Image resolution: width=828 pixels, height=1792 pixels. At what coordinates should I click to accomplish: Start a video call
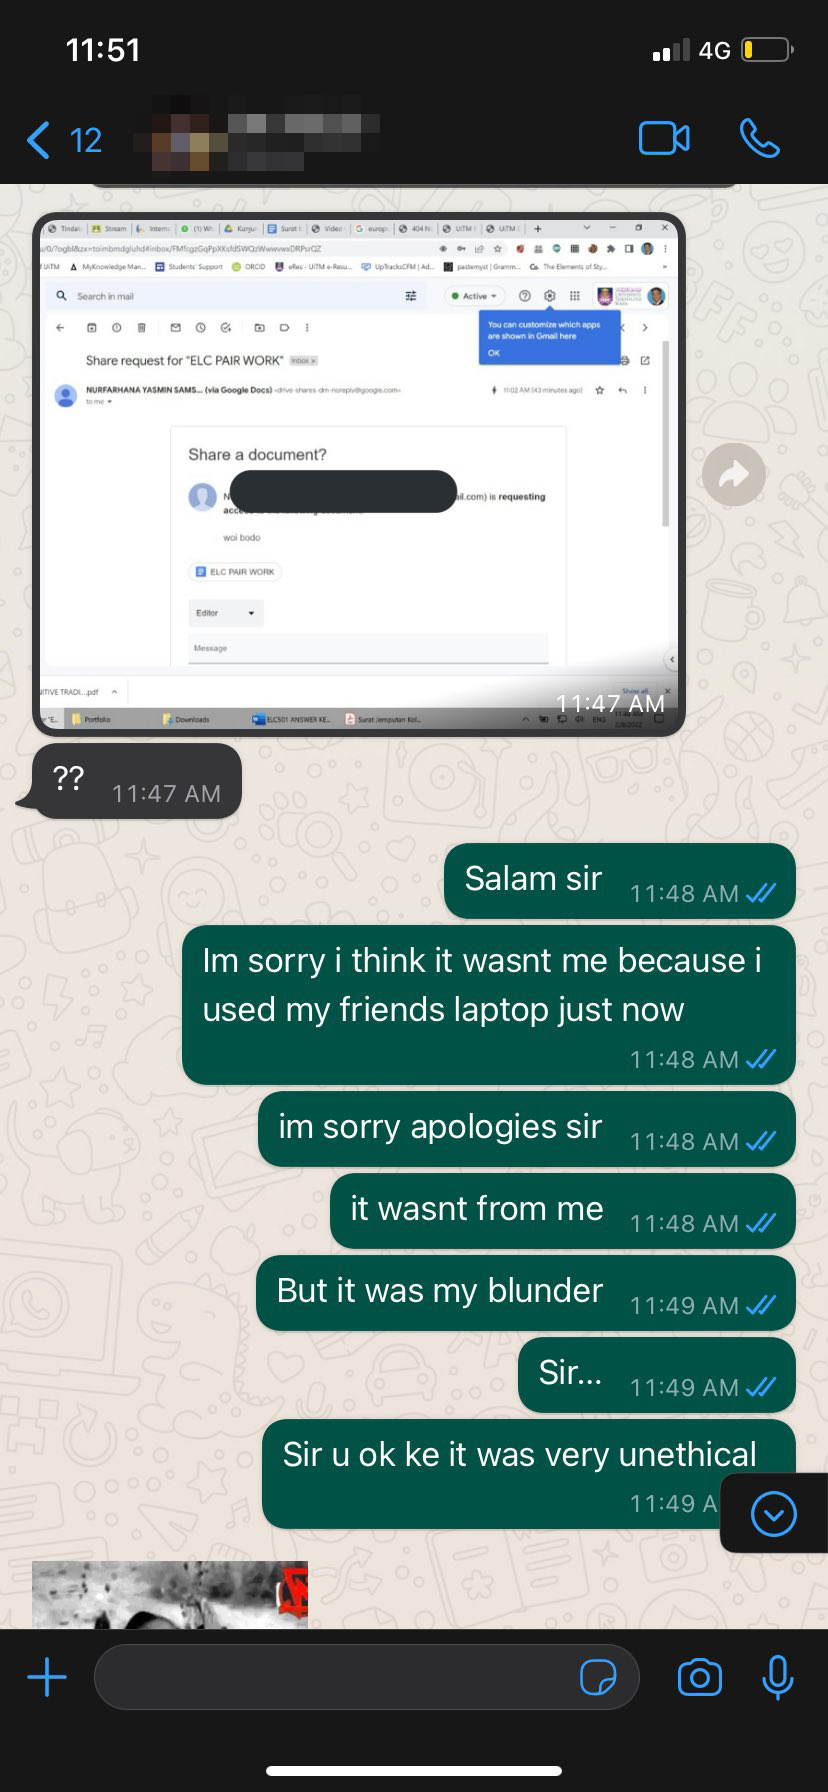pos(664,139)
